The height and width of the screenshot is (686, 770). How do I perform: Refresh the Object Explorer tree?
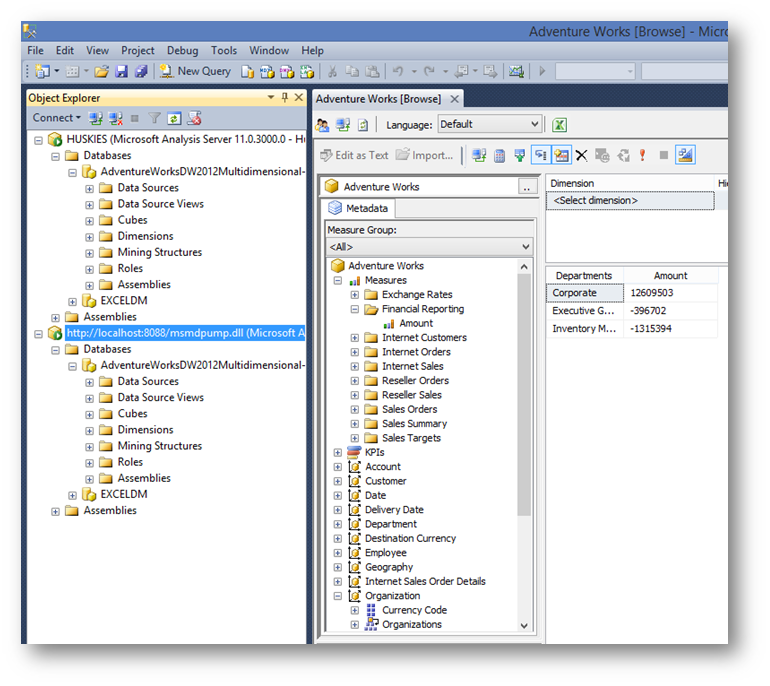coord(174,118)
